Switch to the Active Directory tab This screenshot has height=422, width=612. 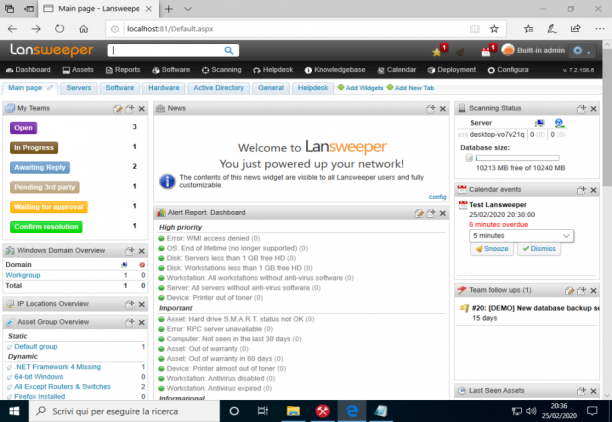(219, 88)
